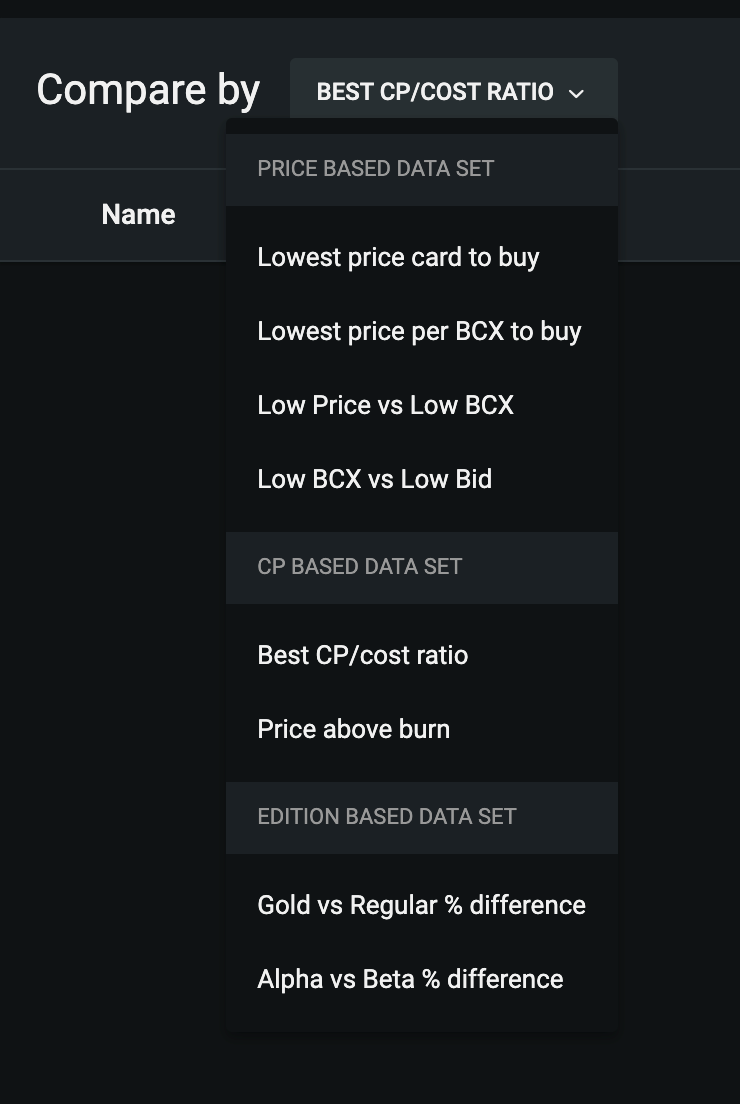The width and height of the screenshot is (740, 1104).
Task: Click the Compare by heading label
Action: [148, 91]
